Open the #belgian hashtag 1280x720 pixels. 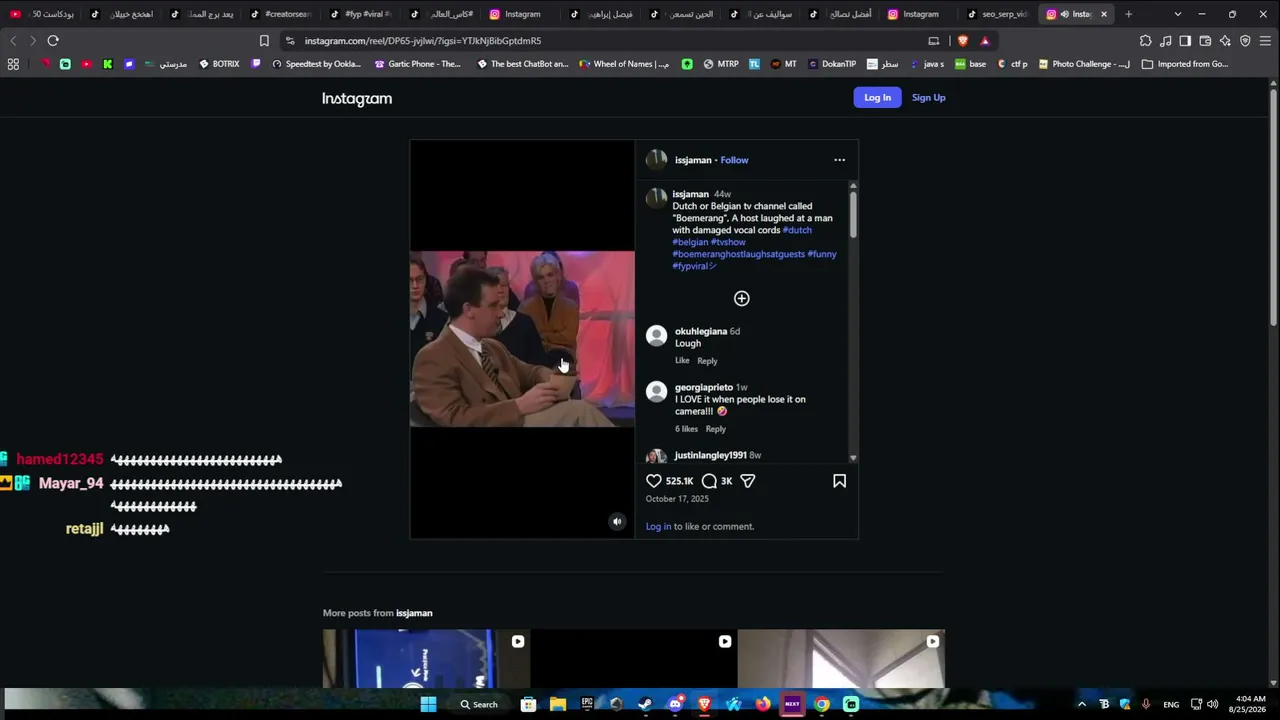(690, 242)
